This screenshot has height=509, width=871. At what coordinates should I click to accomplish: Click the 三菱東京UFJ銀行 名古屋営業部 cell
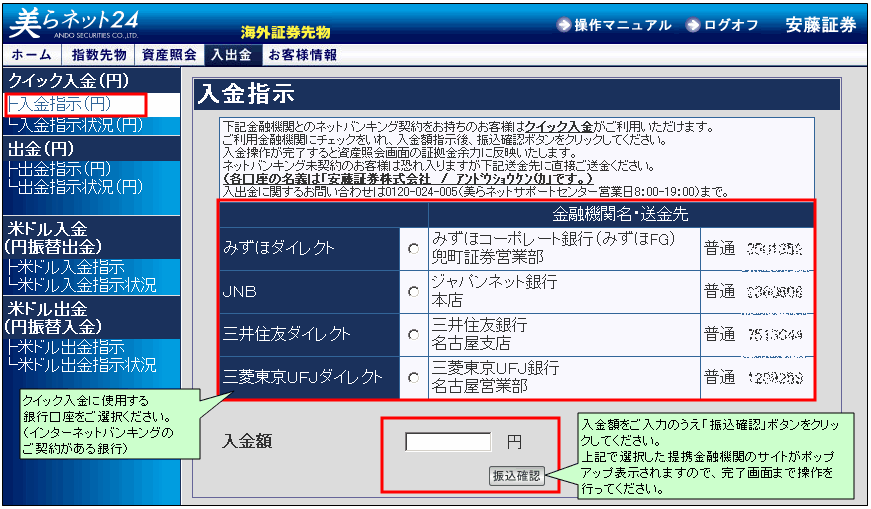click(x=564, y=377)
